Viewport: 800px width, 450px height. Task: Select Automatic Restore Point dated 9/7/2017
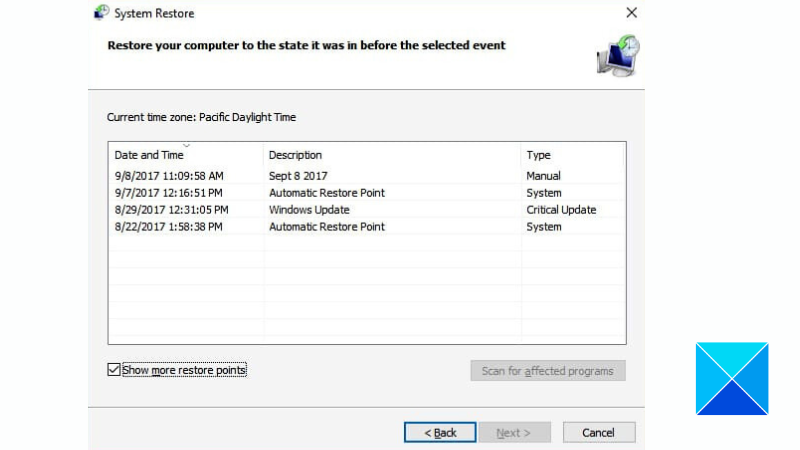(x=326, y=193)
